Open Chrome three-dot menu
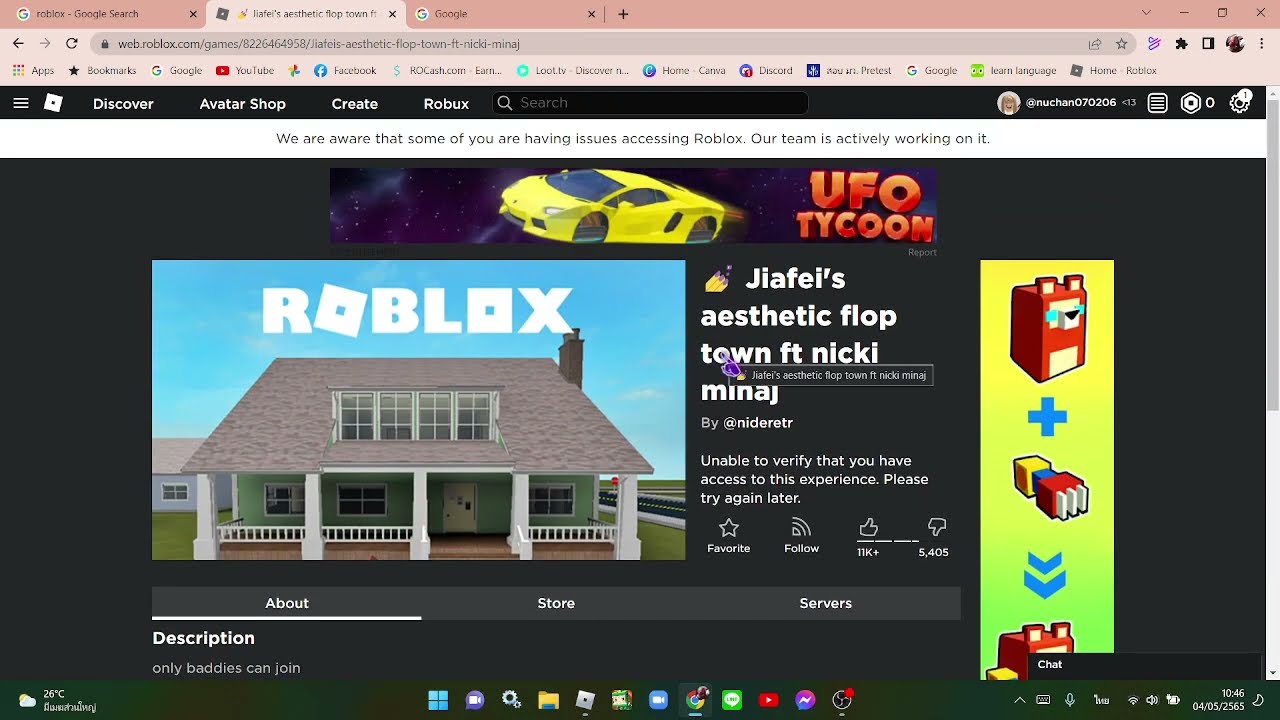 coord(1262,44)
